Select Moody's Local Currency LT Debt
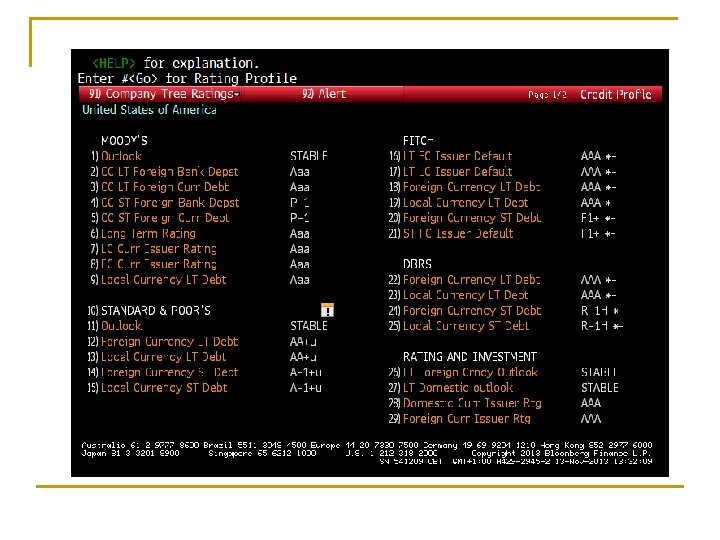Viewport: 720px width, 540px height. (x=158, y=280)
